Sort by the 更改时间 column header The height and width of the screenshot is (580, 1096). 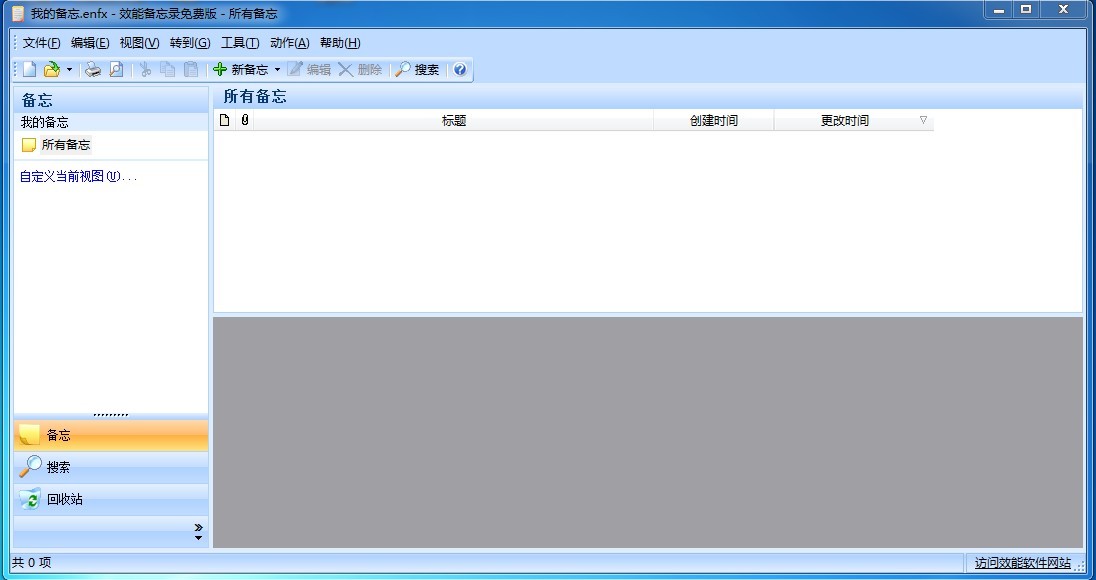click(x=844, y=121)
